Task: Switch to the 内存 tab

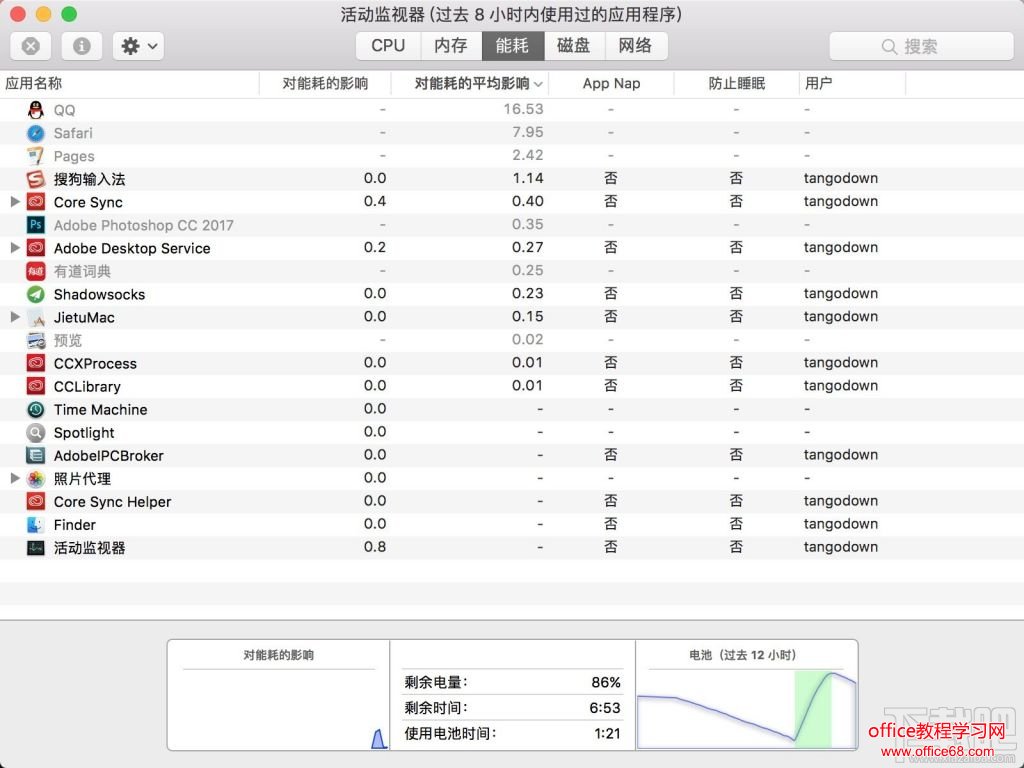Action: pos(450,46)
